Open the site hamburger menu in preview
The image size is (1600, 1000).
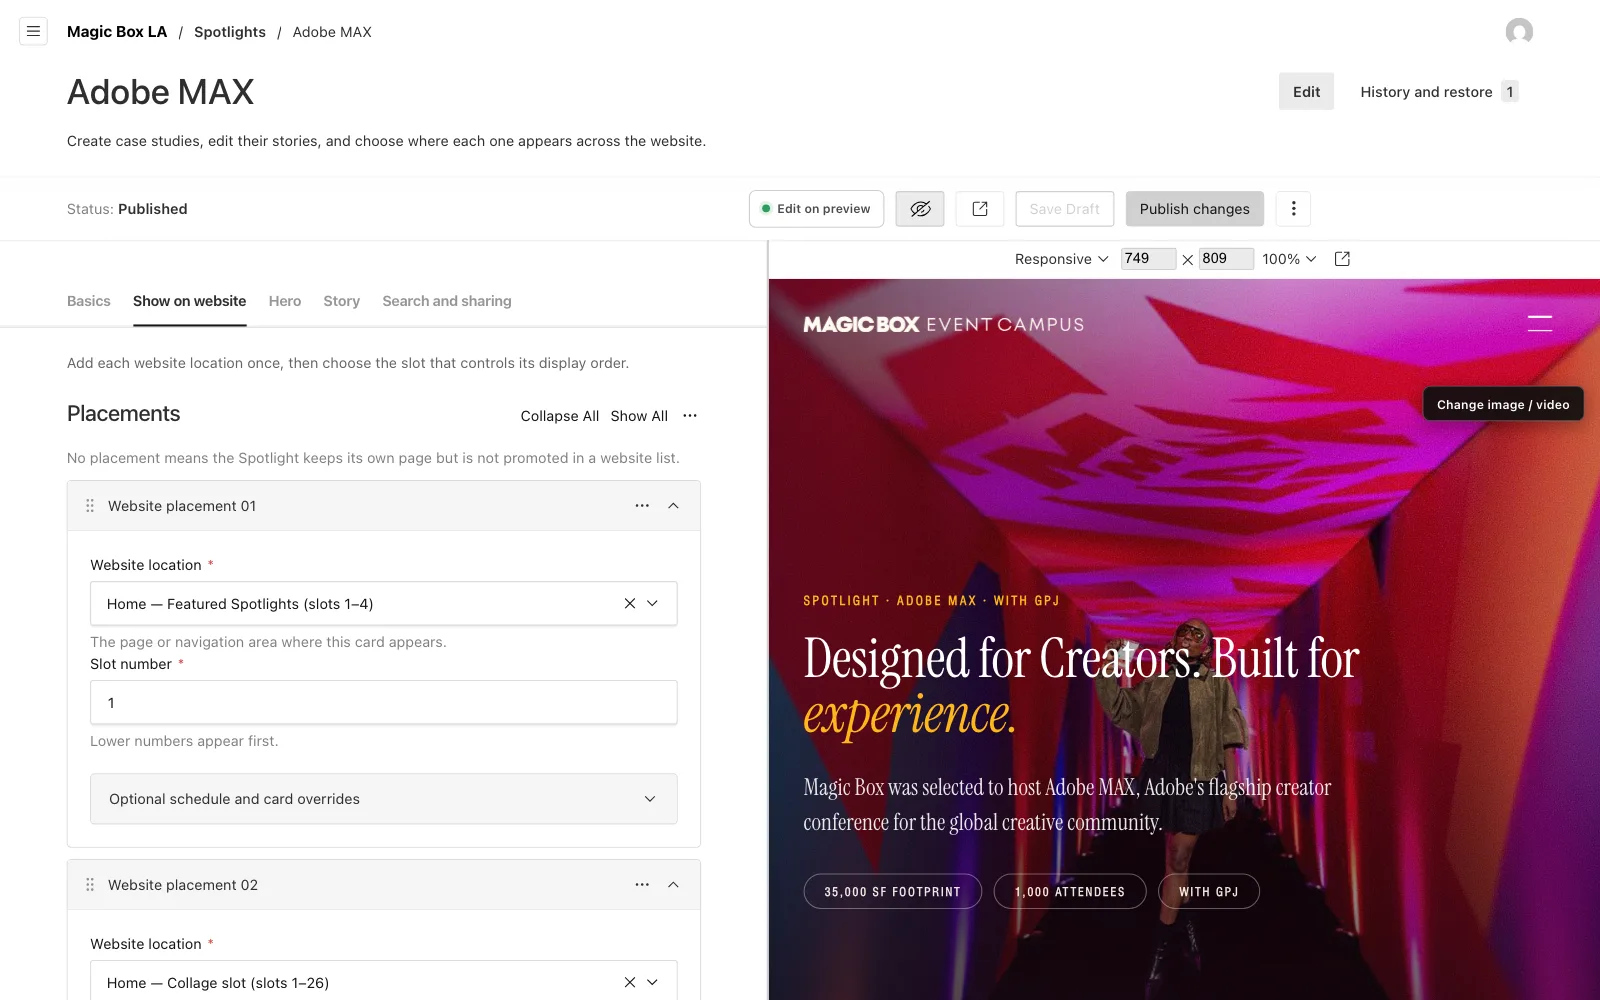pyautogui.click(x=1540, y=323)
